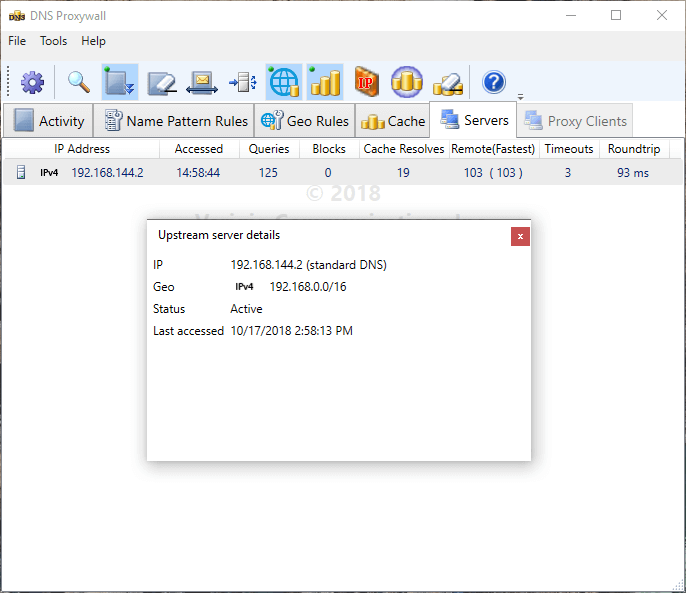Viewport: 686px width, 593px height.
Task: Click the Status value Active
Action: point(246,309)
